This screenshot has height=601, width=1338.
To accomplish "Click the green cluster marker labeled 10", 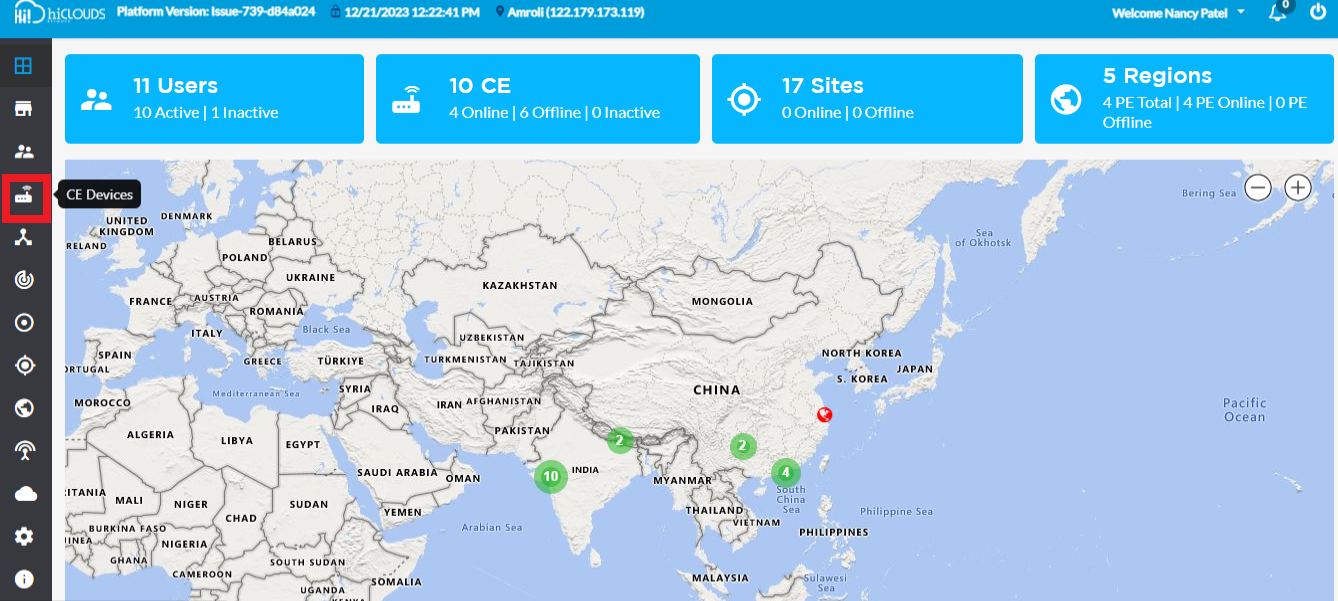I will point(551,476).
